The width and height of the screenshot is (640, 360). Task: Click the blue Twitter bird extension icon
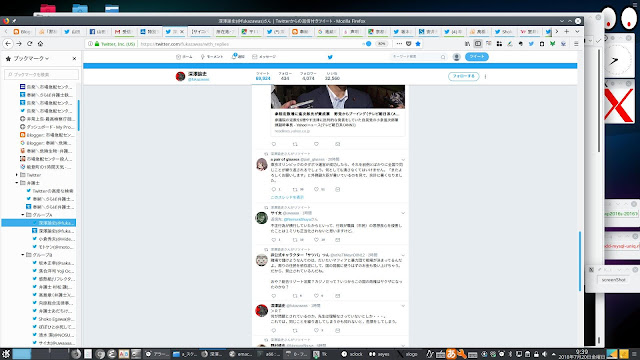531,44
